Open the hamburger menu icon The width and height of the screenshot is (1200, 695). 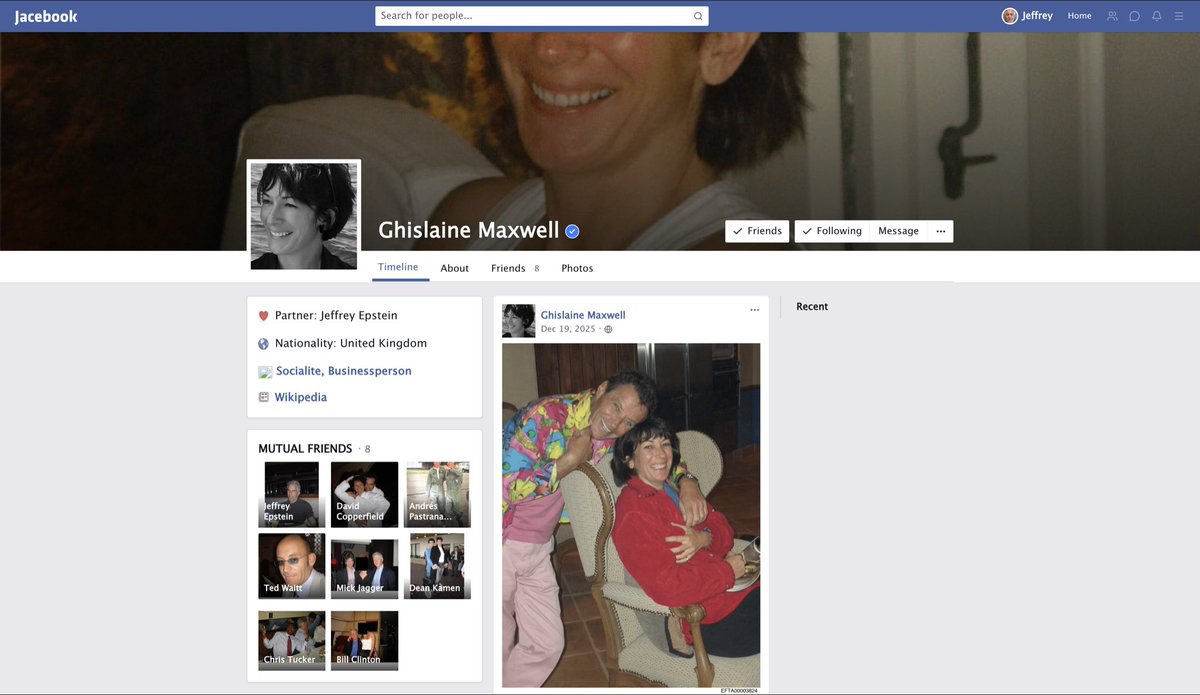[x=1179, y=16]
